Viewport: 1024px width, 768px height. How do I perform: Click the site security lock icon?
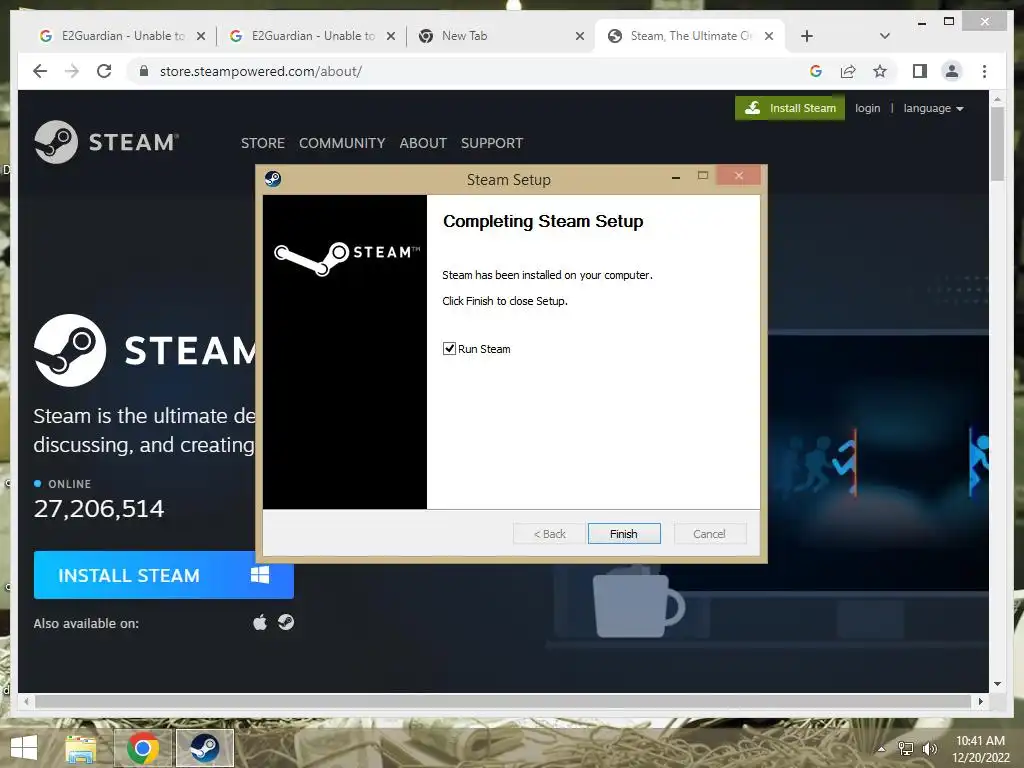[x=144, y=71]
